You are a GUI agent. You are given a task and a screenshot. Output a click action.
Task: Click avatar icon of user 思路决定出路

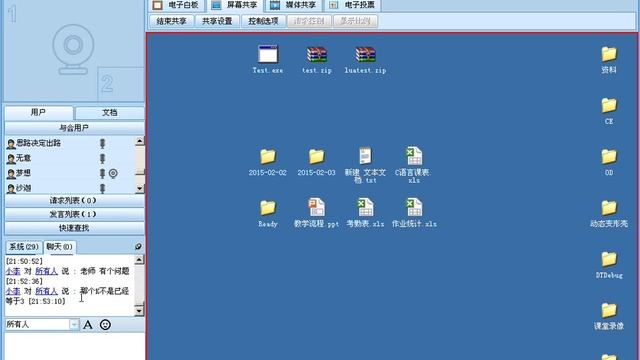point(11,144)
